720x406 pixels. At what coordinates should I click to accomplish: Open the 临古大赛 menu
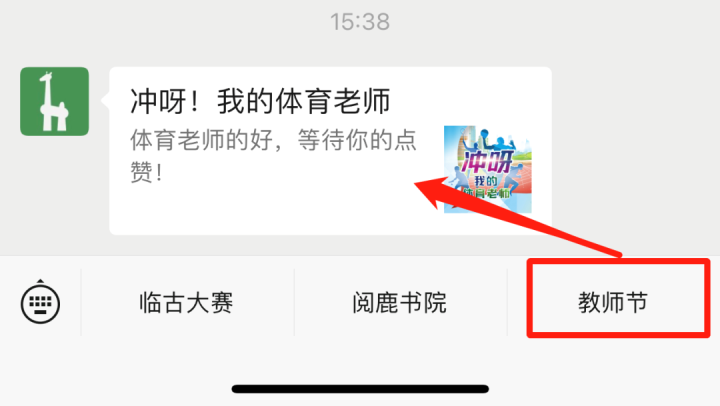(186, 303)
